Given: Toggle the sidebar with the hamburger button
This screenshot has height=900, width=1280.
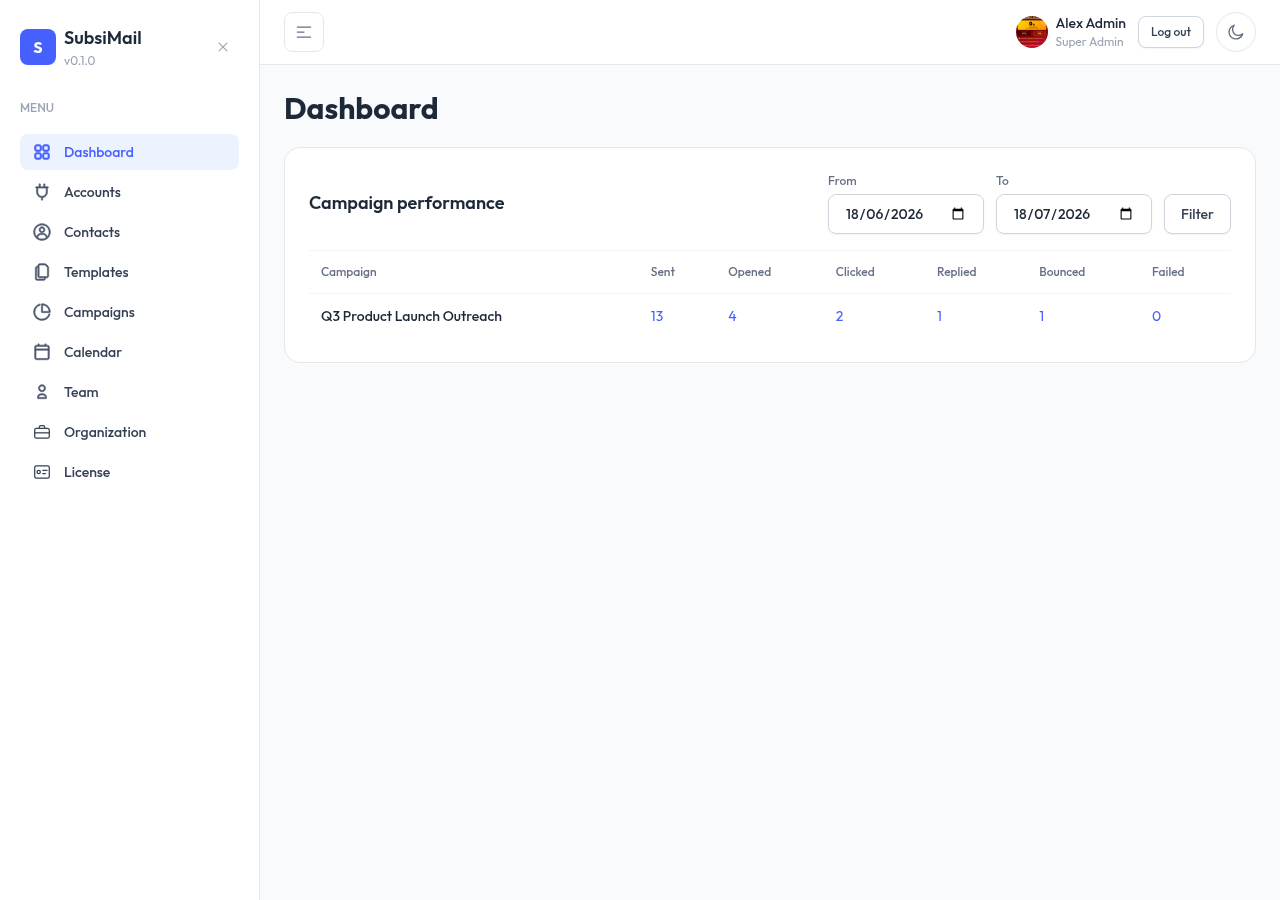Looking at the screenshot, I should 304,32.
